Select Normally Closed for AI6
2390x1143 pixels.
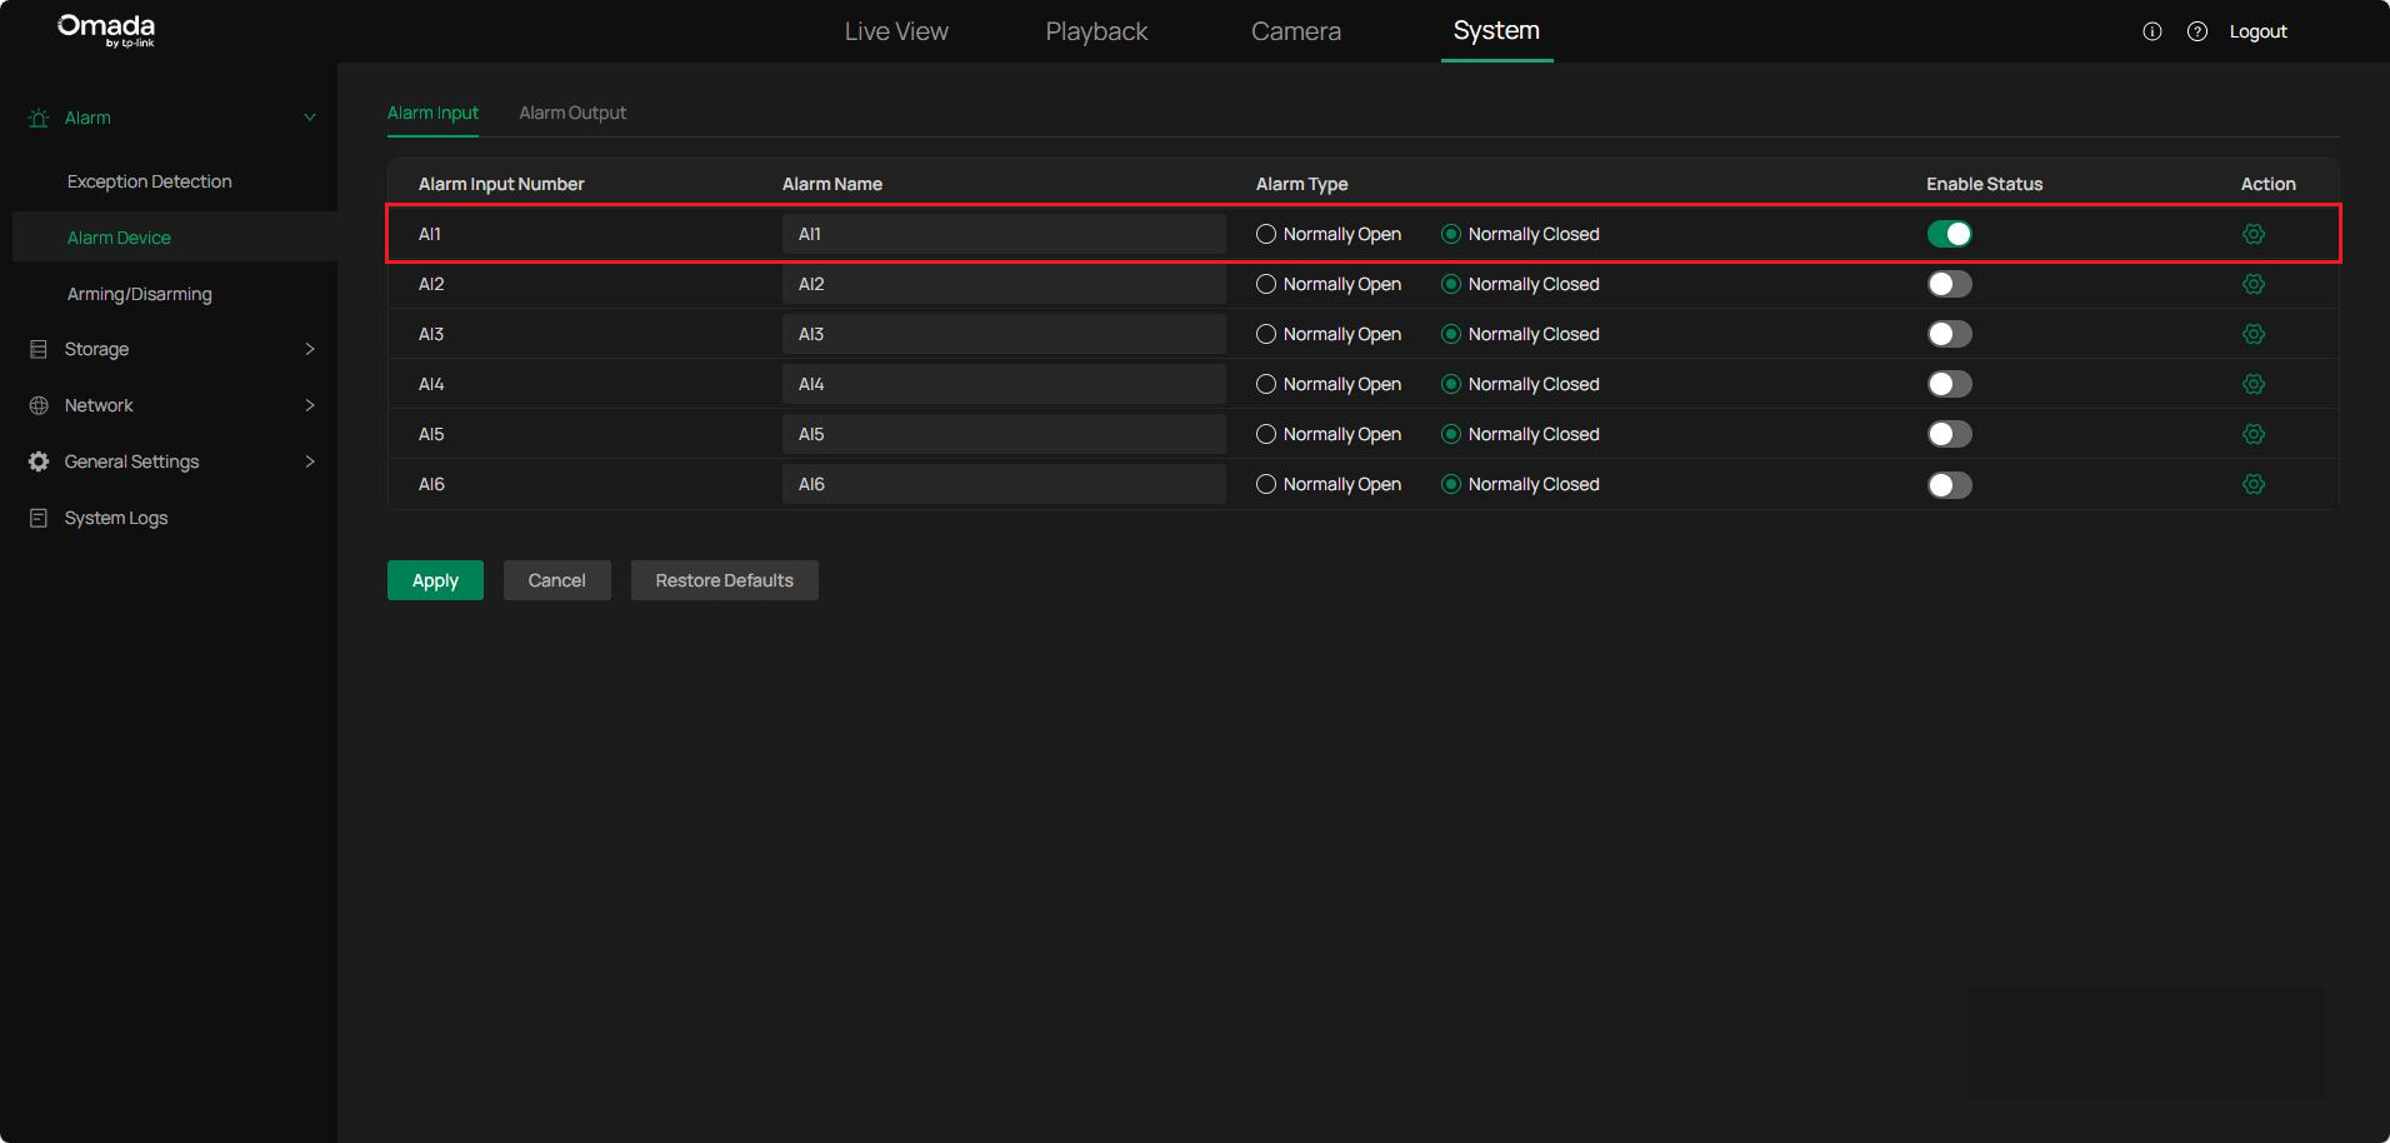[1450, 484]
